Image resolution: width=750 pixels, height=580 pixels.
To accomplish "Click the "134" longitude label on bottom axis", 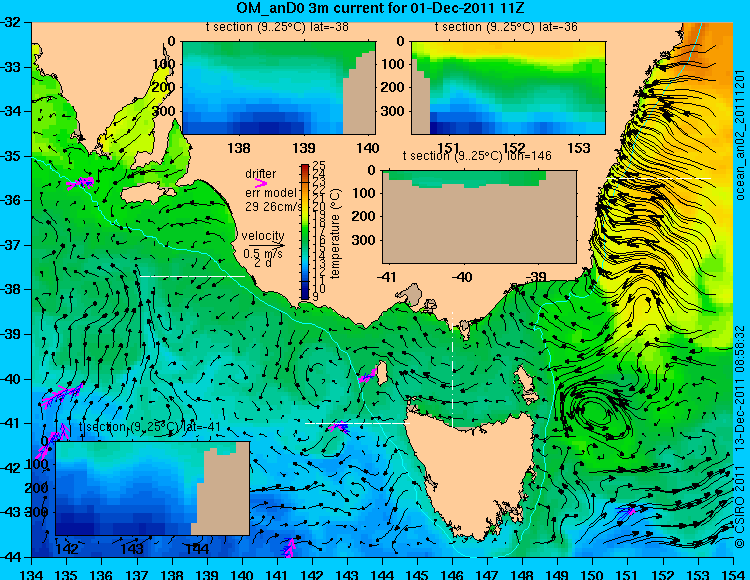I will coord(32,574).
